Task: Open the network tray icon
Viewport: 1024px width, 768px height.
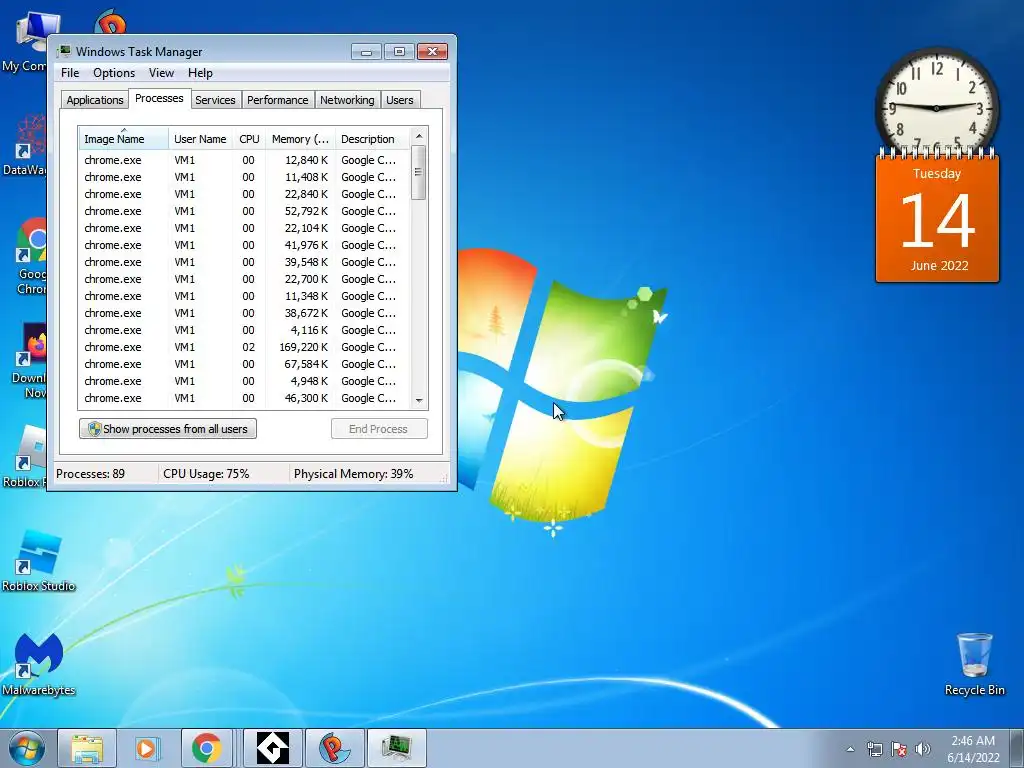Action: [874, 749]
